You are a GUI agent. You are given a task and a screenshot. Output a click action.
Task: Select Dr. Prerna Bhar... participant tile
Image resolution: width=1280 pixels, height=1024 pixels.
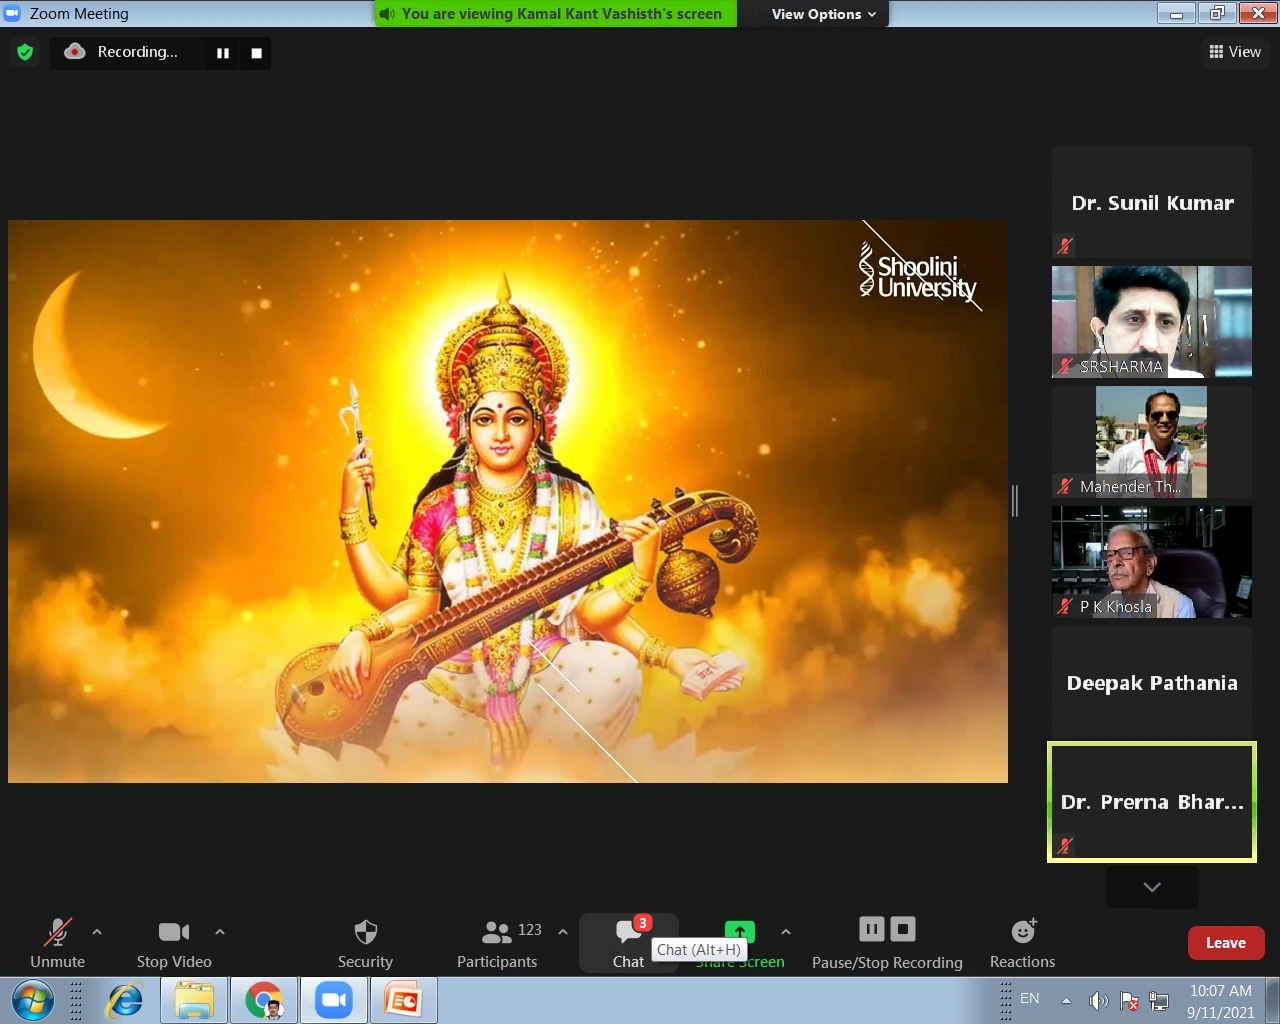click(1152, 802)
